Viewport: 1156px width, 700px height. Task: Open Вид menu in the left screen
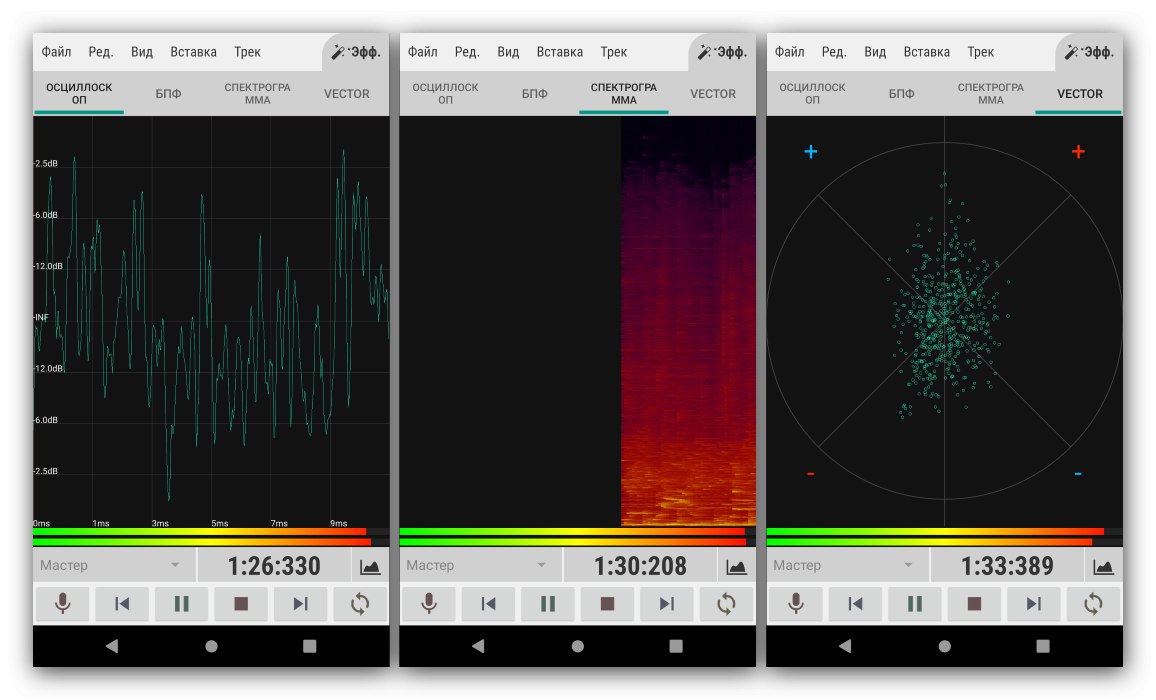142,52
